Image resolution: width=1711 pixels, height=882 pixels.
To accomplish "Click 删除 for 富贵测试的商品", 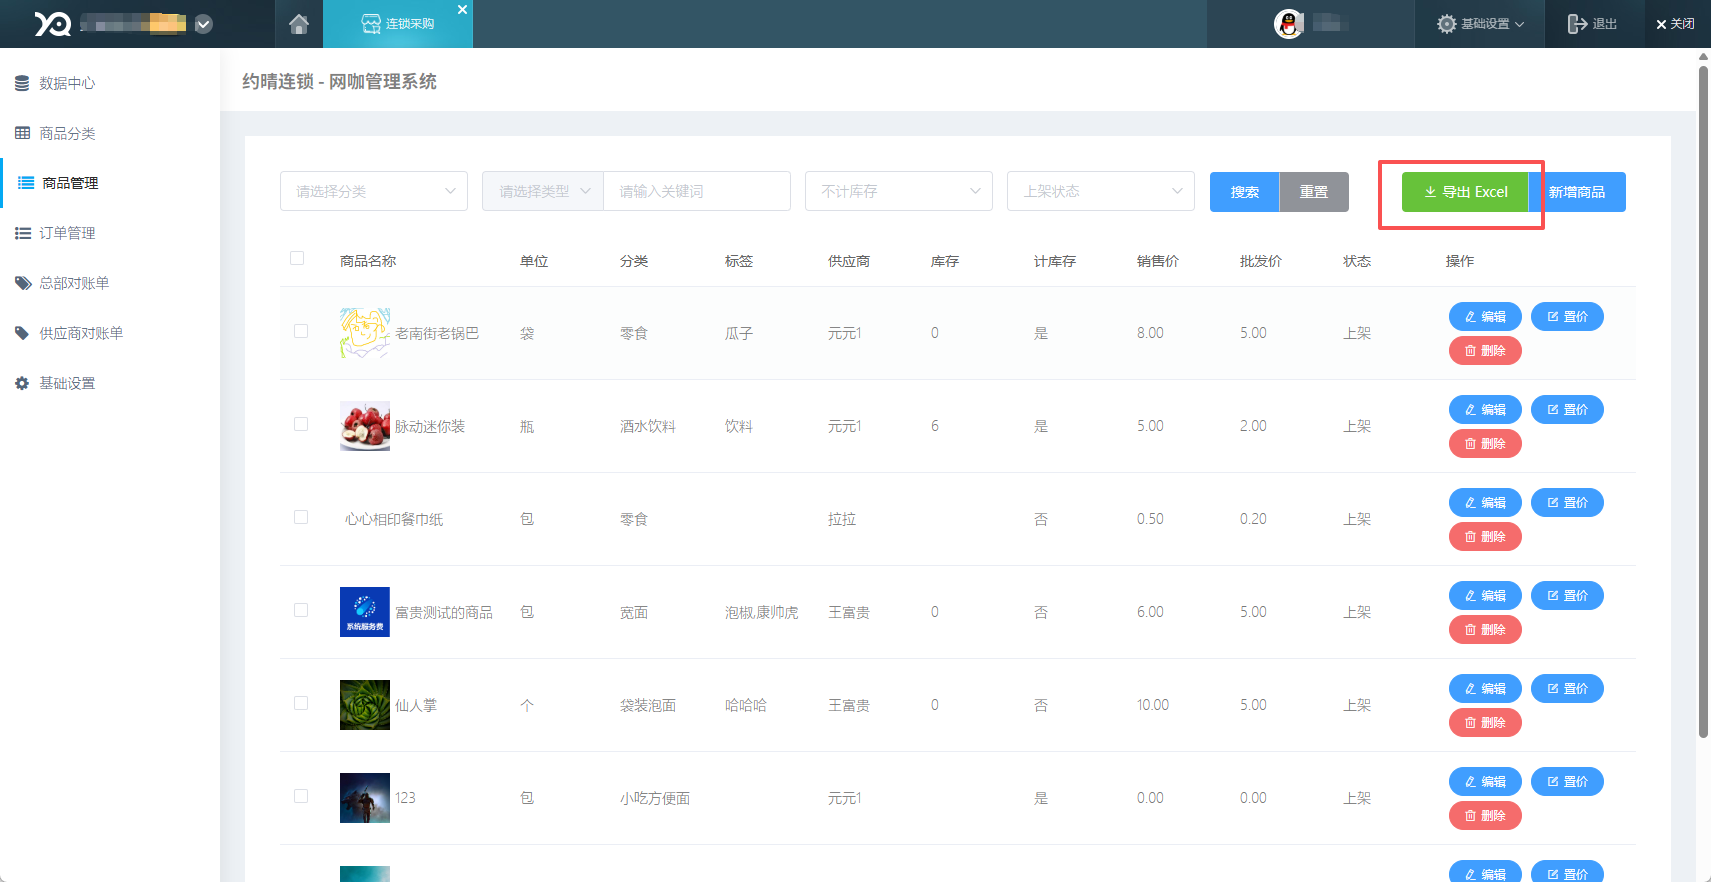I will 1485,629.
